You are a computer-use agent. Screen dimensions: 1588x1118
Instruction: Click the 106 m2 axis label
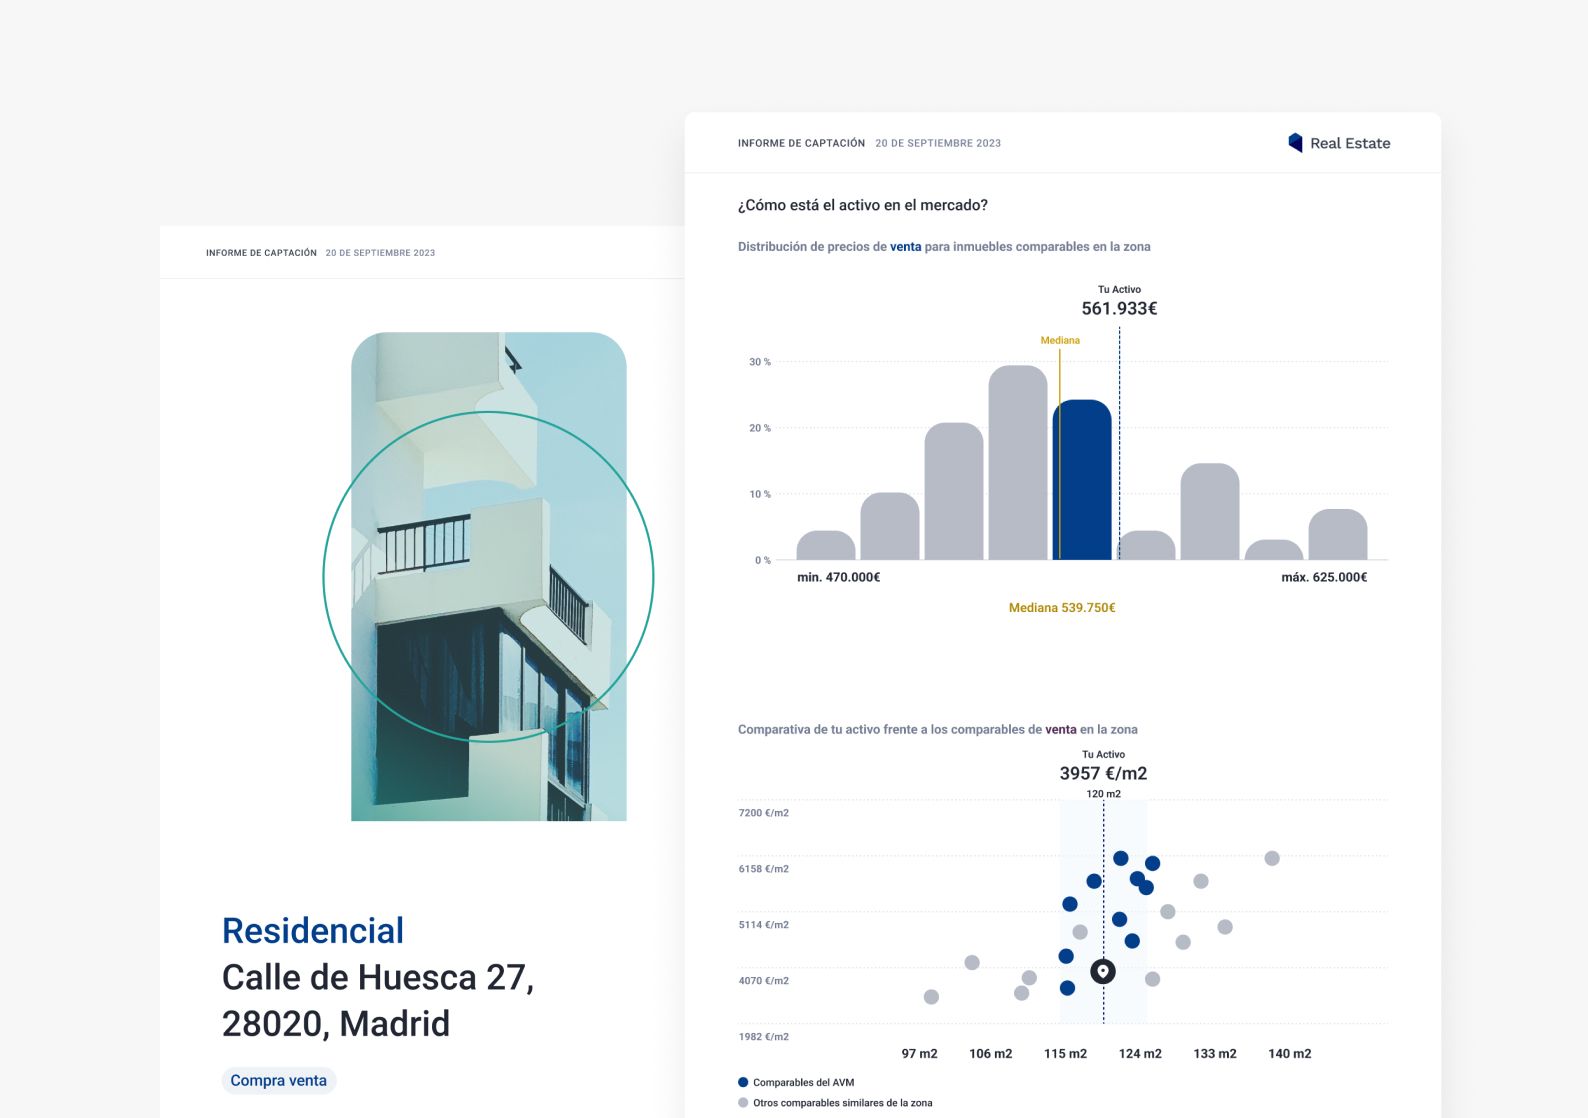point(991,1054)
